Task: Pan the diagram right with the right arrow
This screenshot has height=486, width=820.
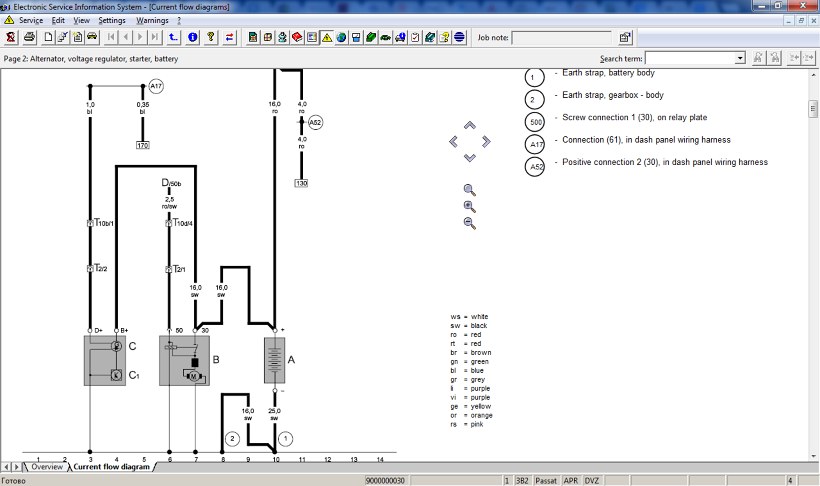Action: [x=486, y=141]
